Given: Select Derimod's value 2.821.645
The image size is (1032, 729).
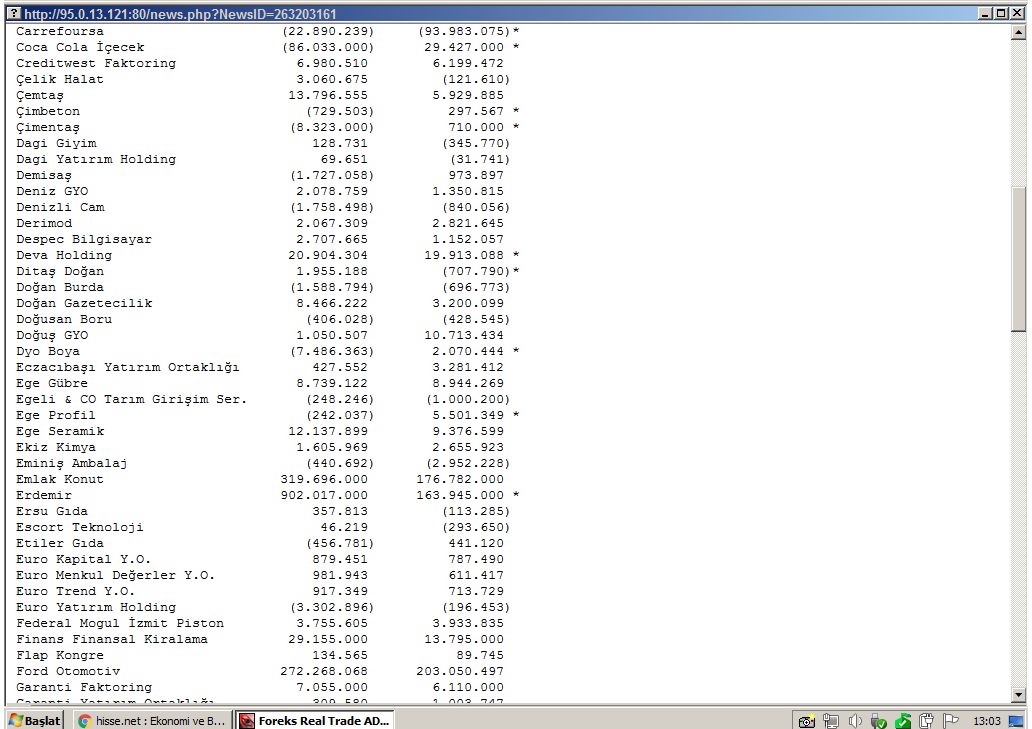Looking at the screenshot, I should point(468,223).
